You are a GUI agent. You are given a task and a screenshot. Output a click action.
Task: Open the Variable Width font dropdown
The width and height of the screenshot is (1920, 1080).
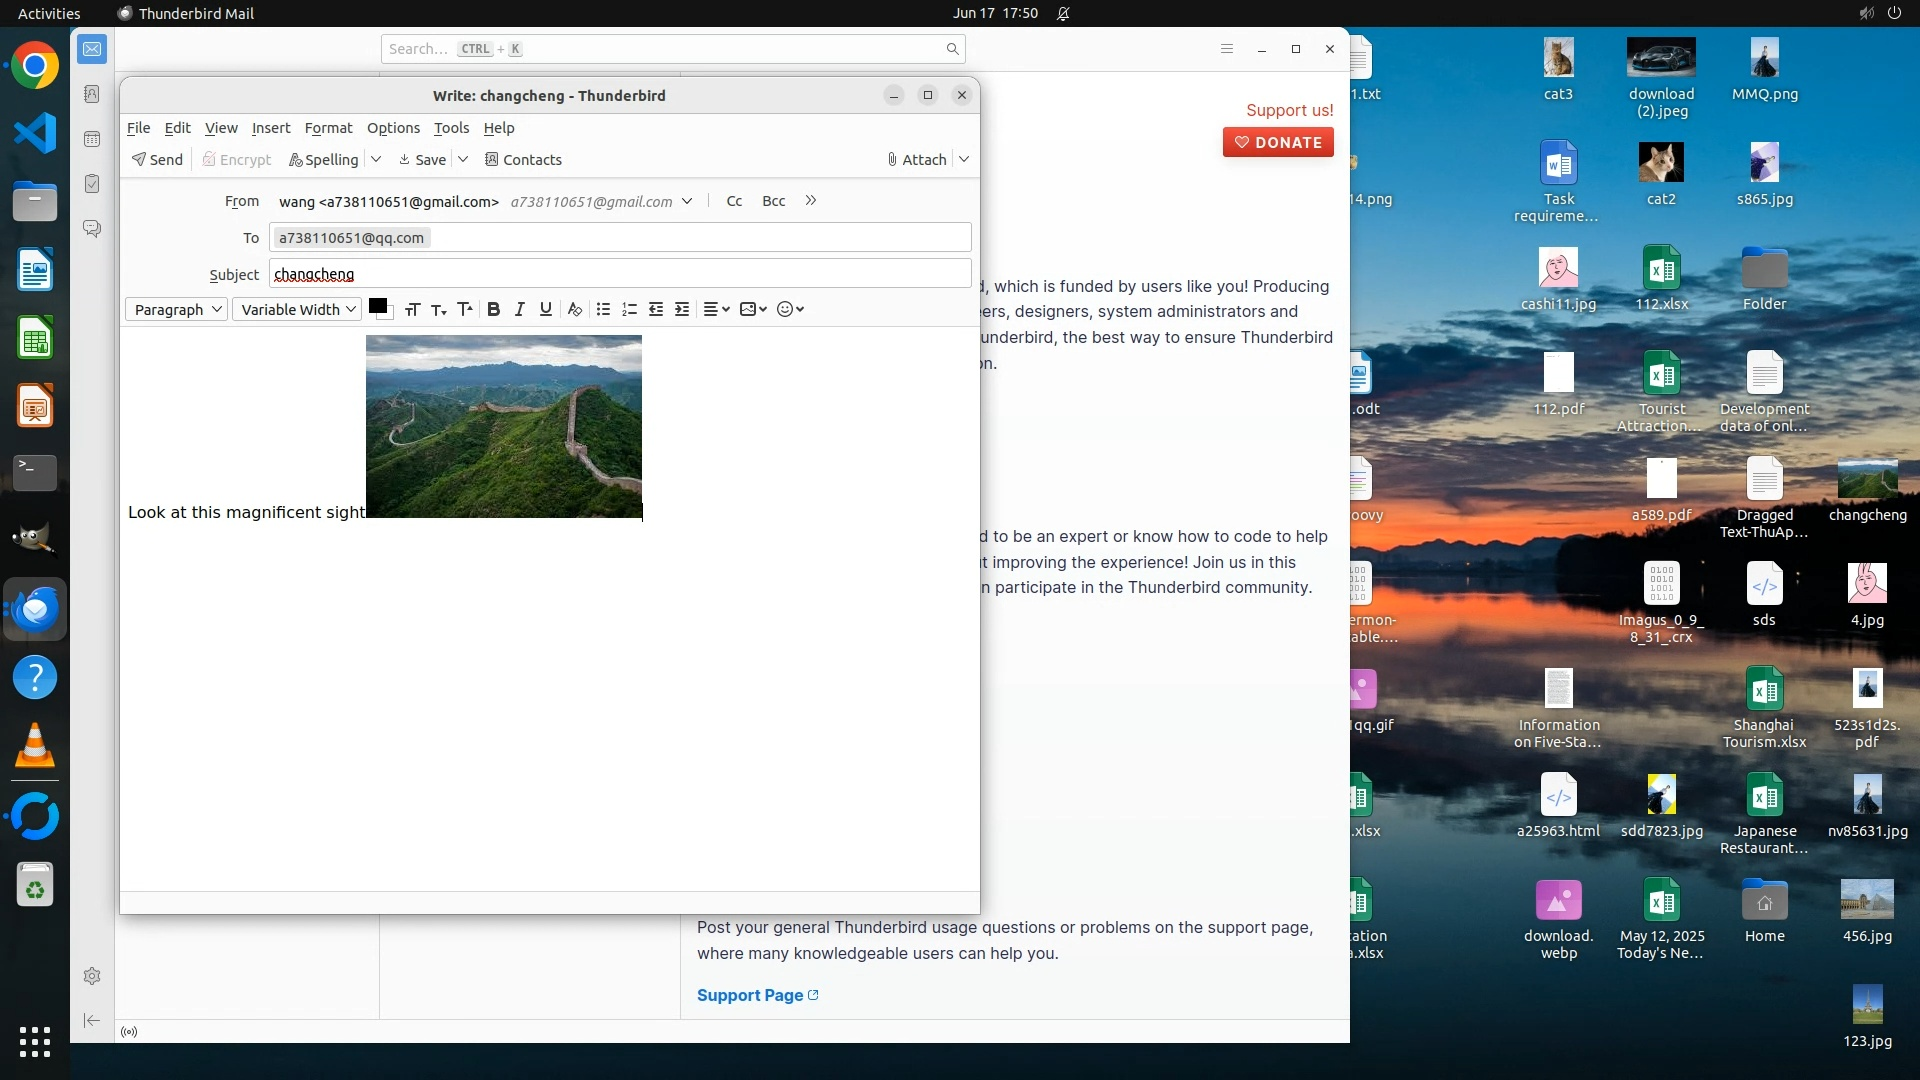pos(297,310)
